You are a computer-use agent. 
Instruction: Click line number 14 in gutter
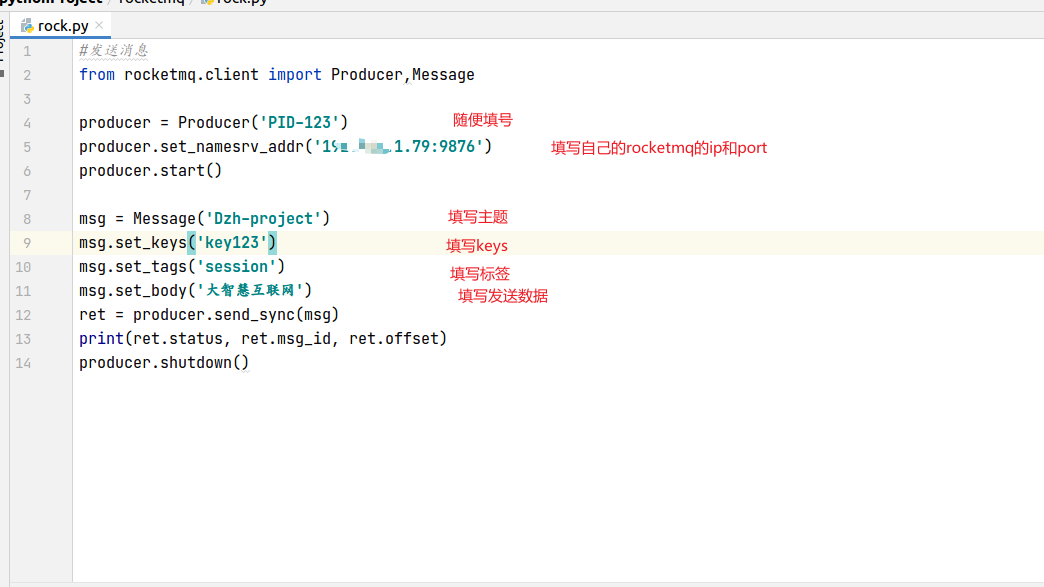point(23,363)
